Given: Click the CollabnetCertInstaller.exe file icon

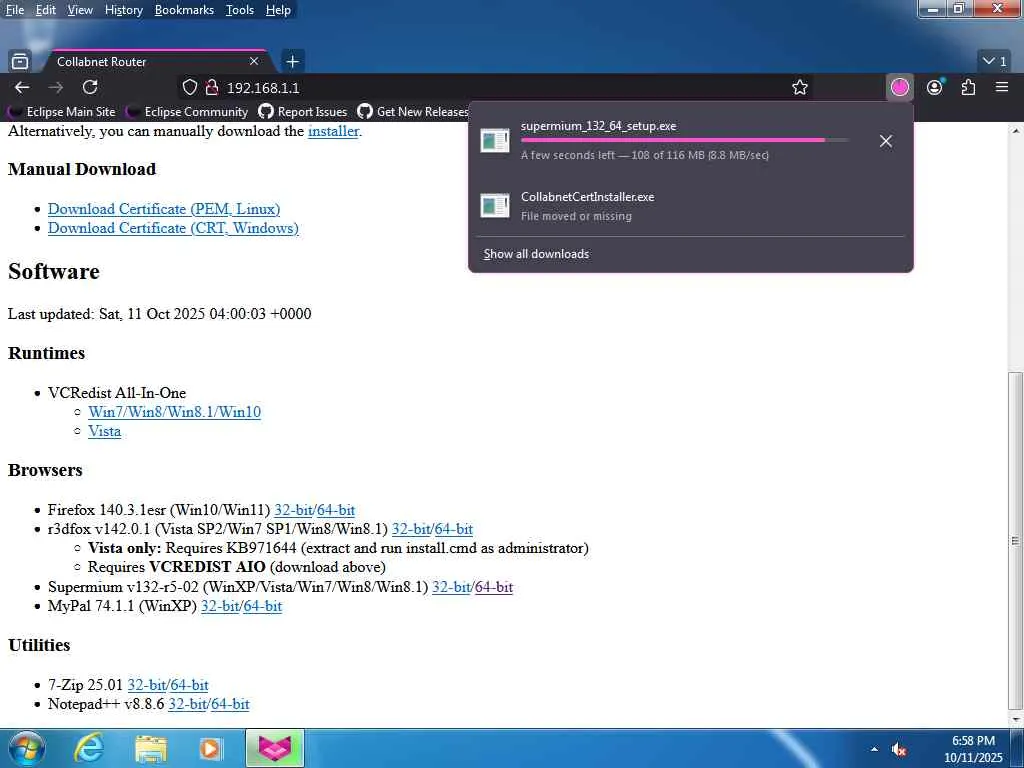Looking at the screenshot, I should pyautogui.click(x=494, y=206).
